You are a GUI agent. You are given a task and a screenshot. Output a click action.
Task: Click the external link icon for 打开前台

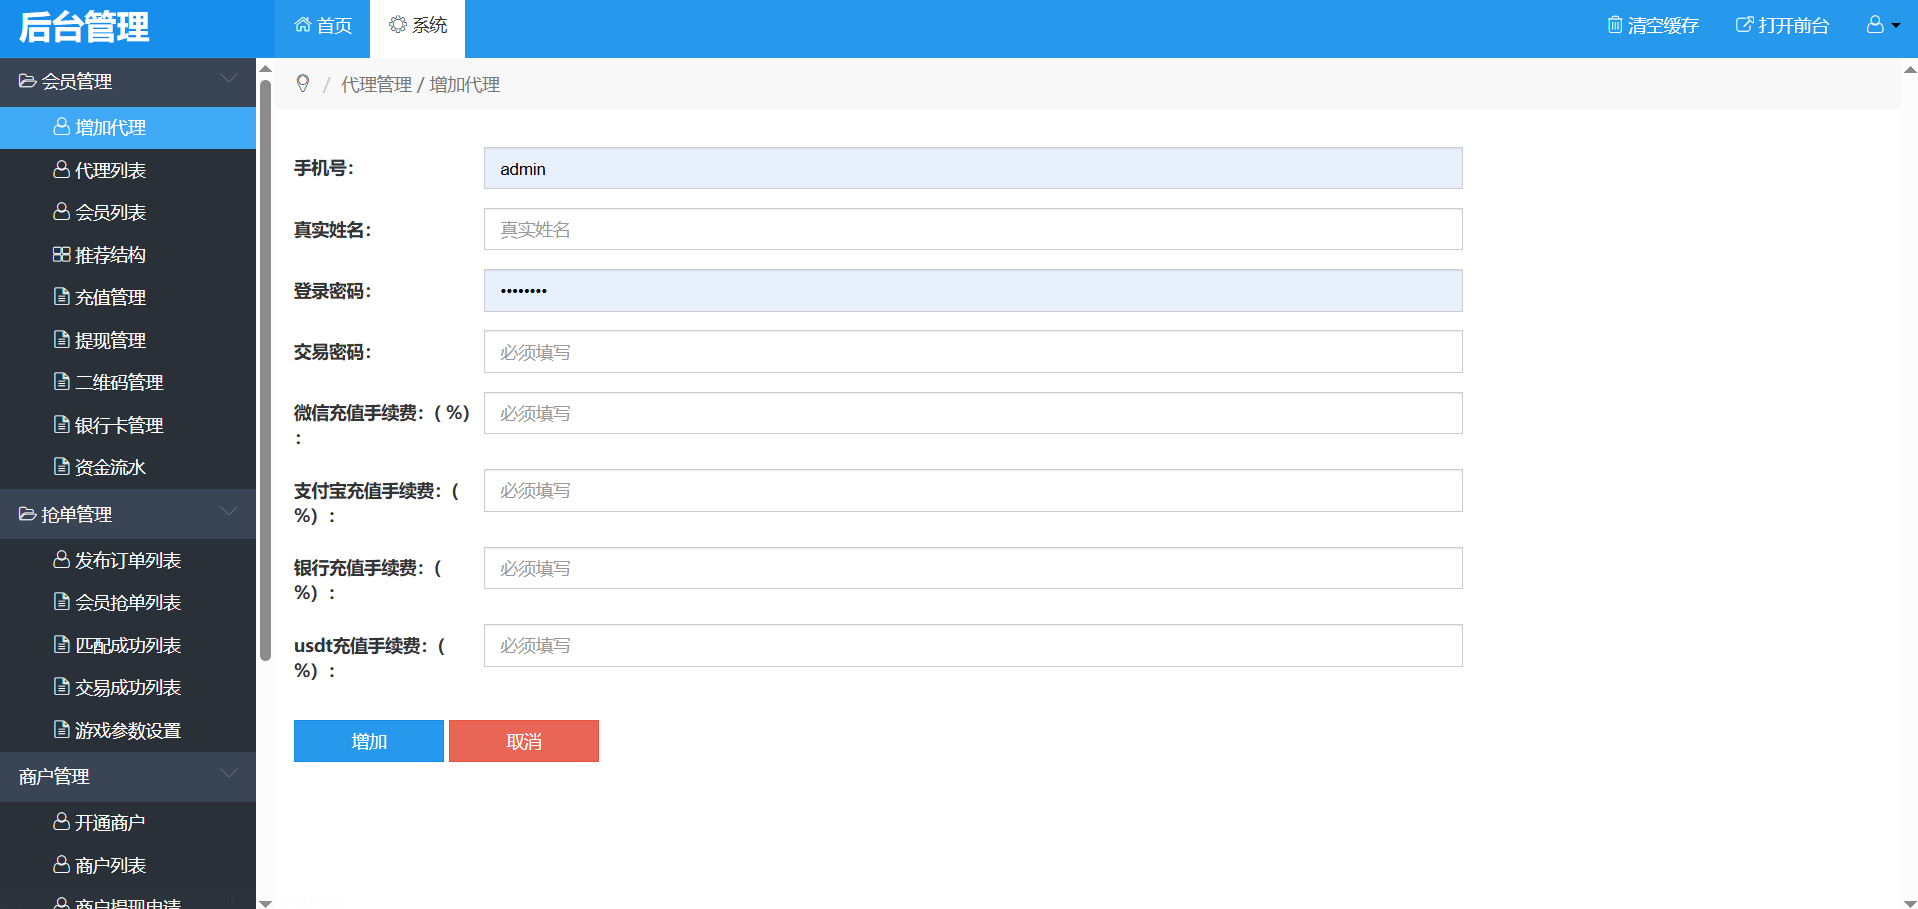pyautogui.click(x=1744, y=25)
